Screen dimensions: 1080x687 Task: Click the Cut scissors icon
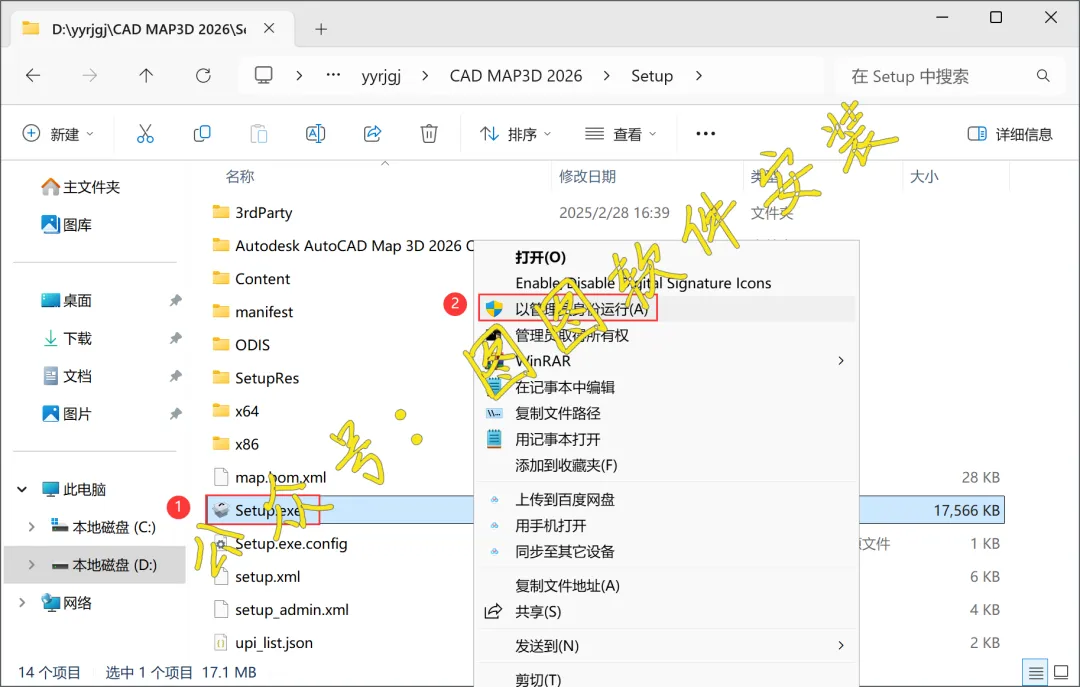[x=145, y=134]
